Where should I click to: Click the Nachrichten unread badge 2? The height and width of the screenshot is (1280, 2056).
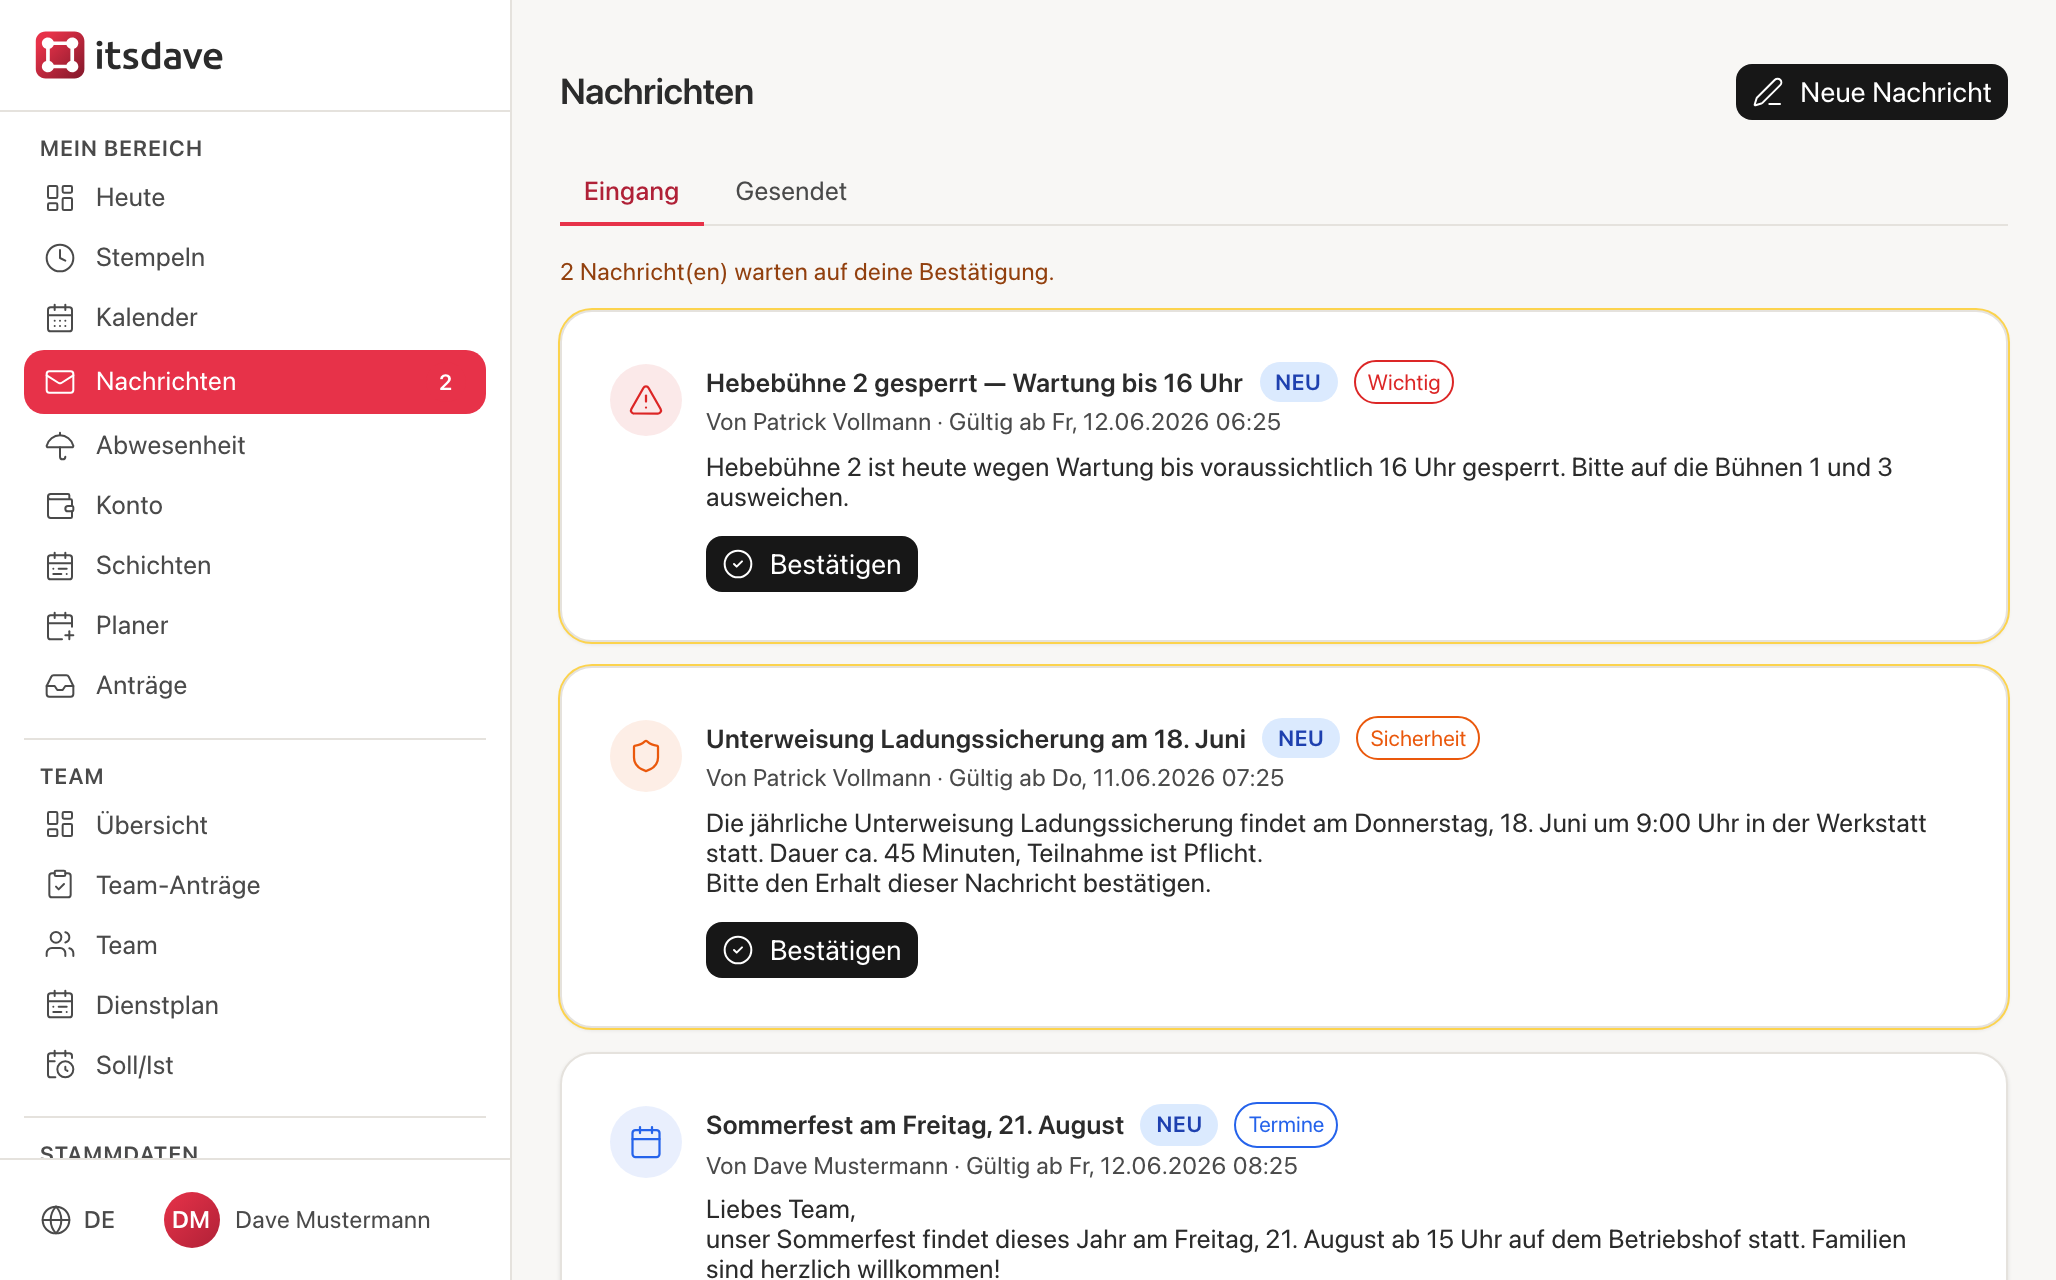click(446, 382)
